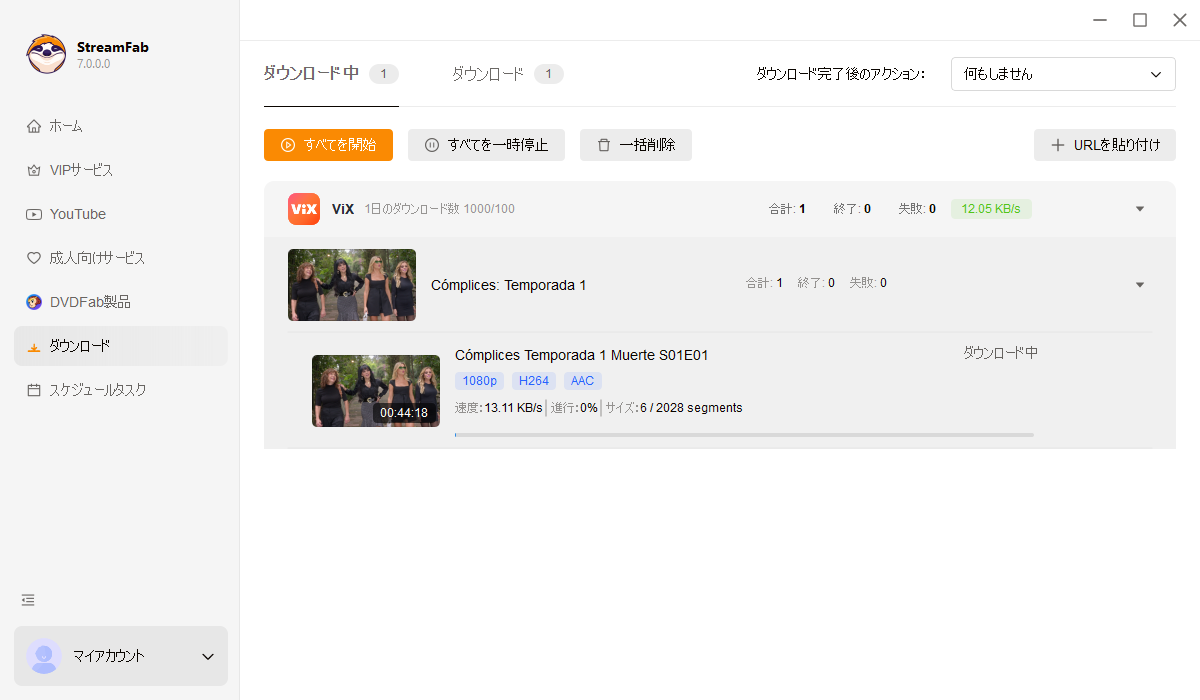
Task: Collapse the Cómplices: Temporada 1 series row
Action: (x=1139, y=283)
